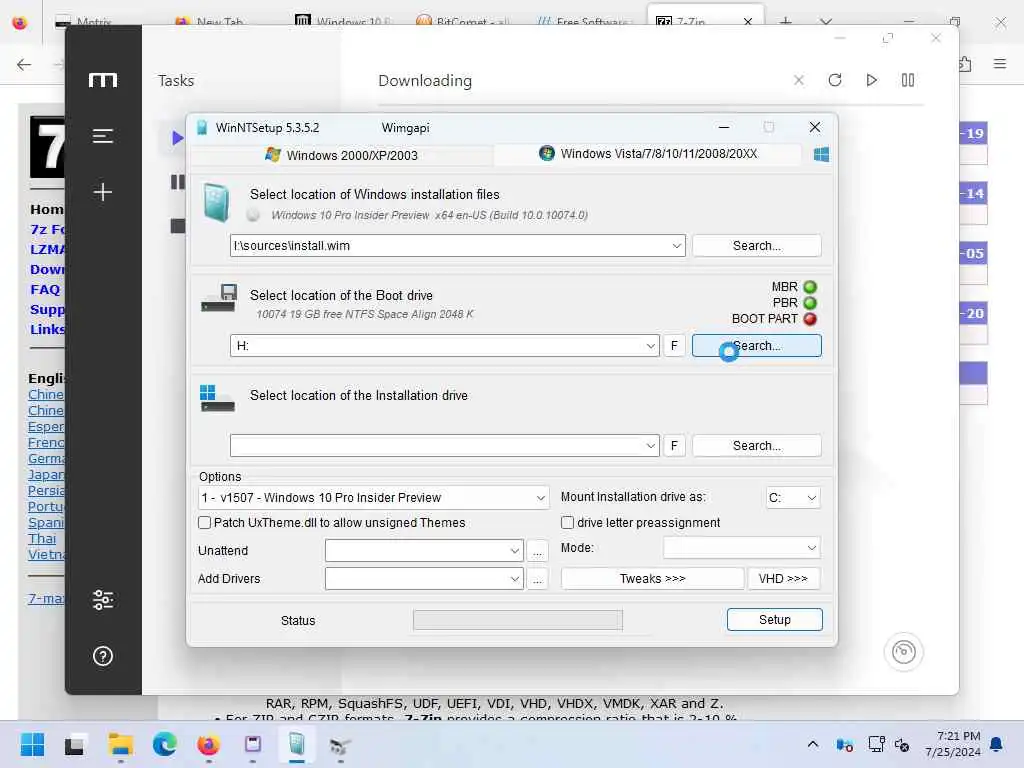Click the Windows logo icon in WinNTSetup
The height and width of the screenshot is (768, 1024).
(822, 154)
